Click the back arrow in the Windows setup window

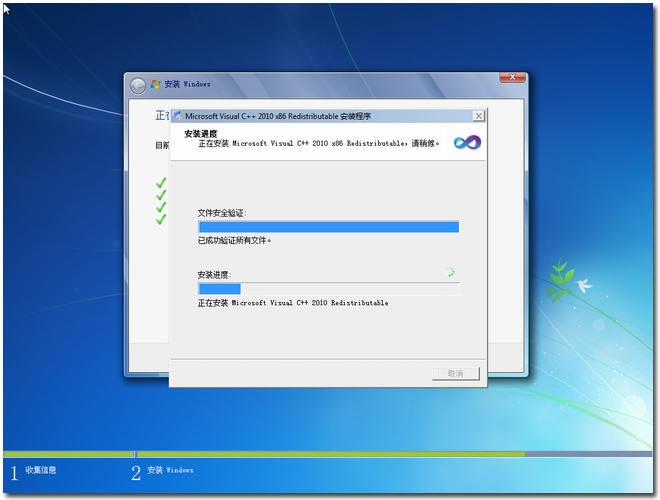pos(138,85)
